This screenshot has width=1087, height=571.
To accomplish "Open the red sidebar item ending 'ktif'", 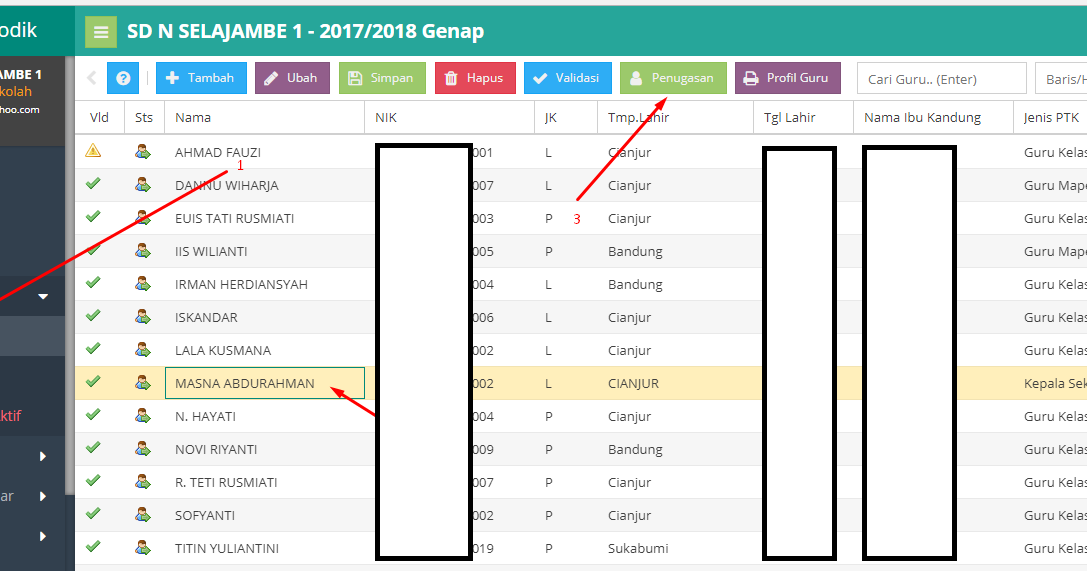I will point(11,416).
